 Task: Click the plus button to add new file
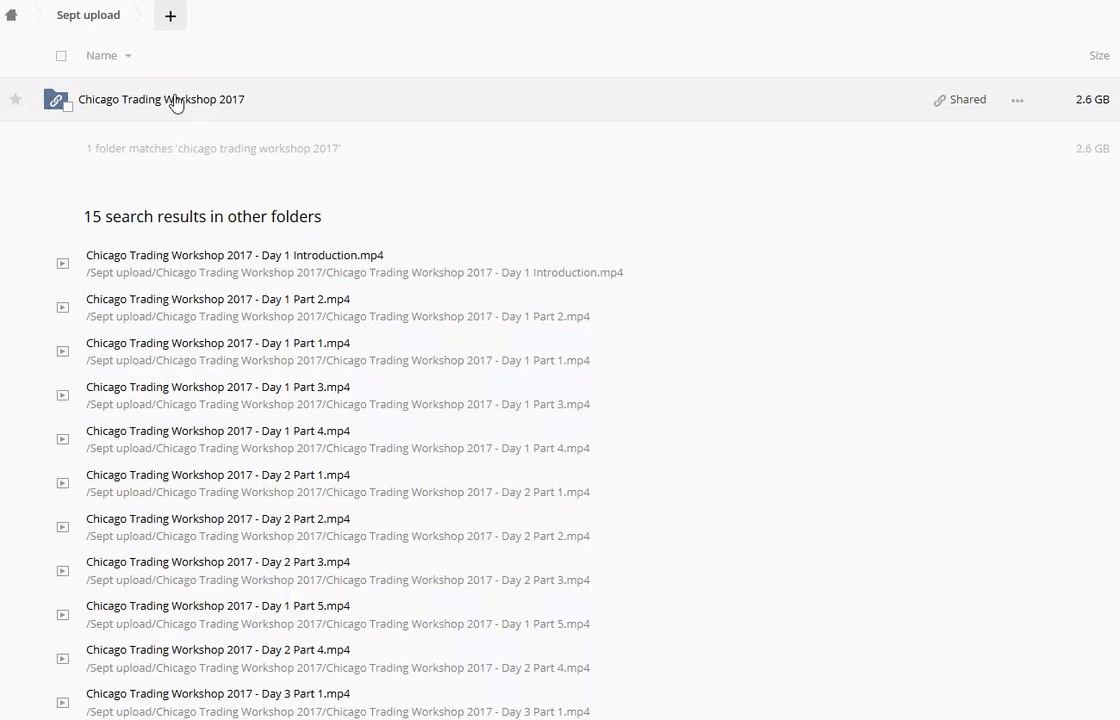click(170, 16)
